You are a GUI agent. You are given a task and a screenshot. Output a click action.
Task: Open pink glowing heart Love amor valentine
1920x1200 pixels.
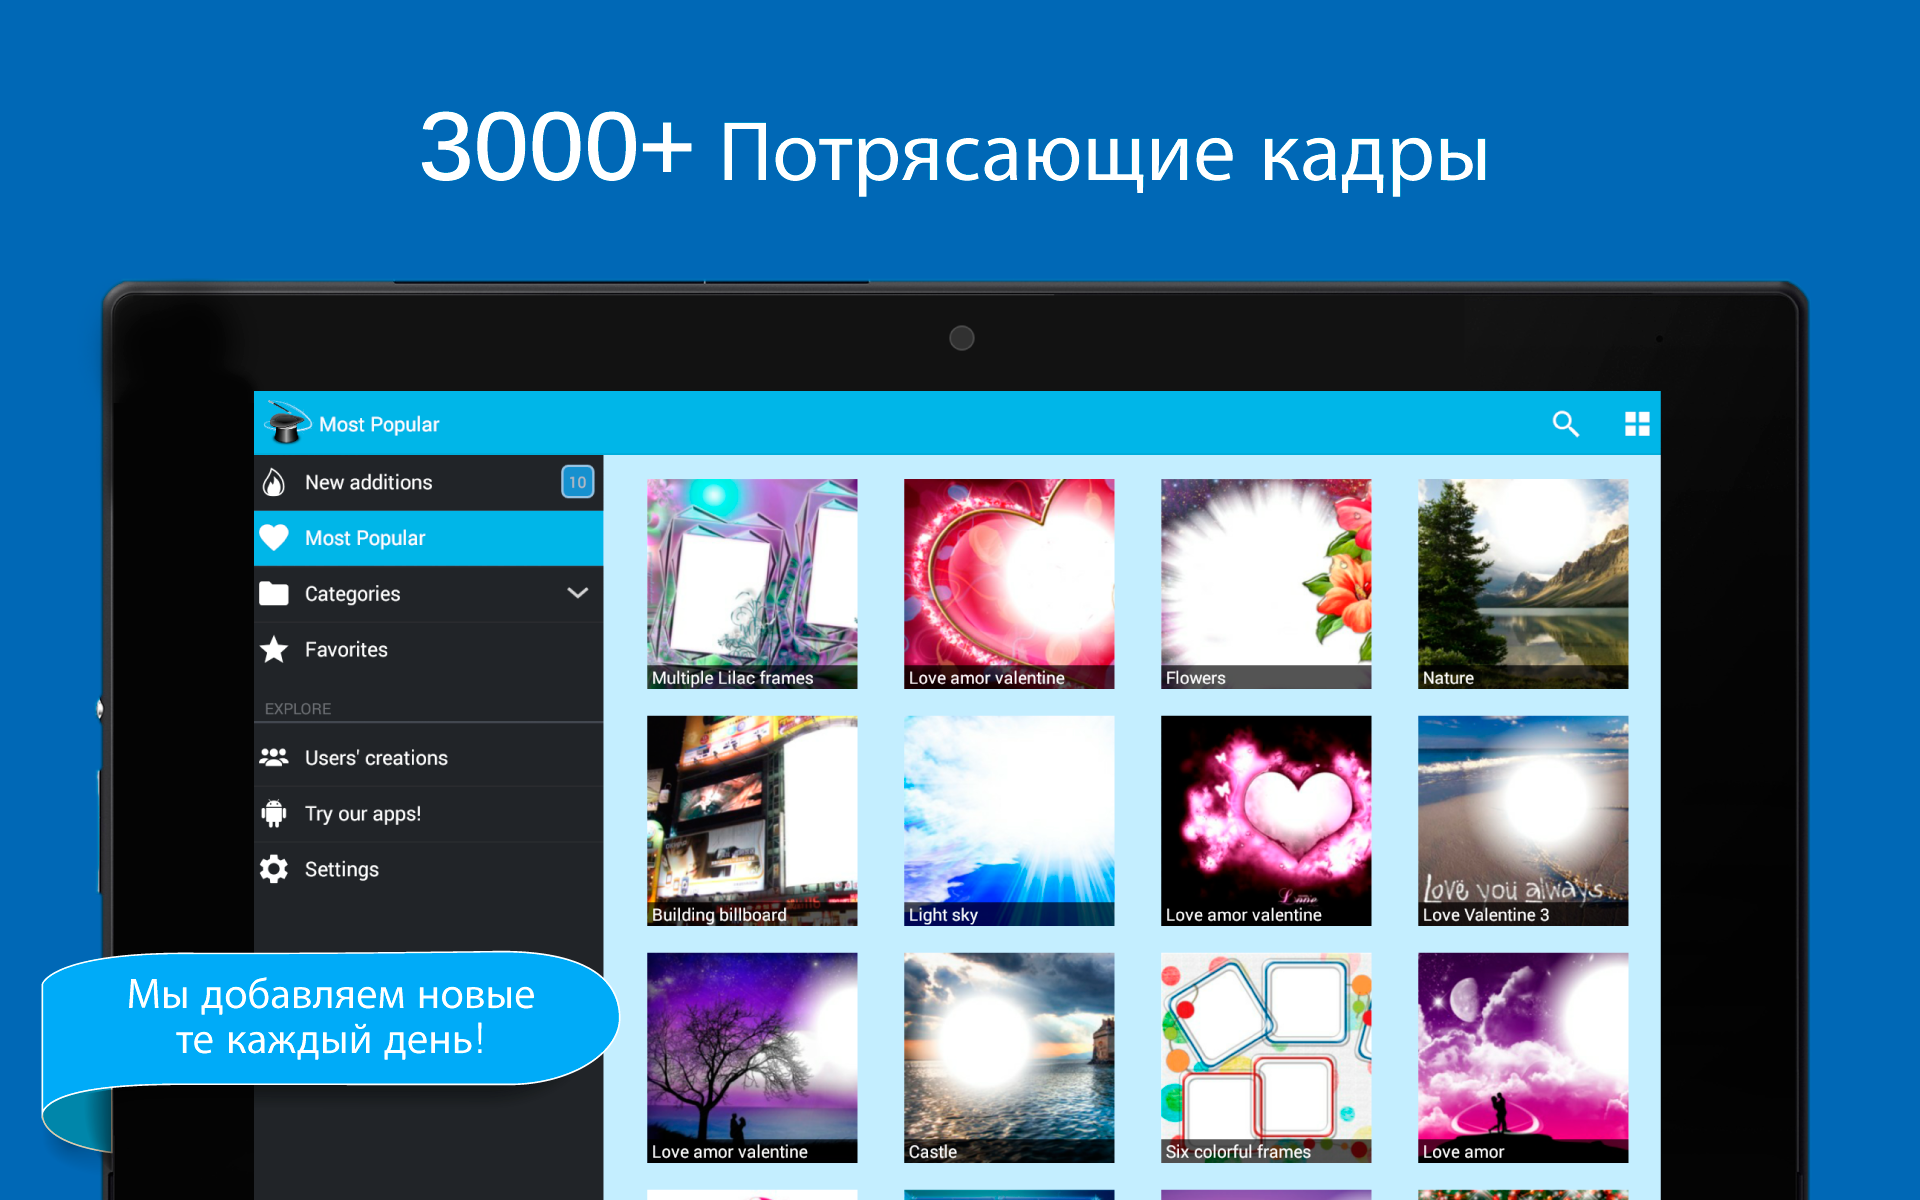1266,821
